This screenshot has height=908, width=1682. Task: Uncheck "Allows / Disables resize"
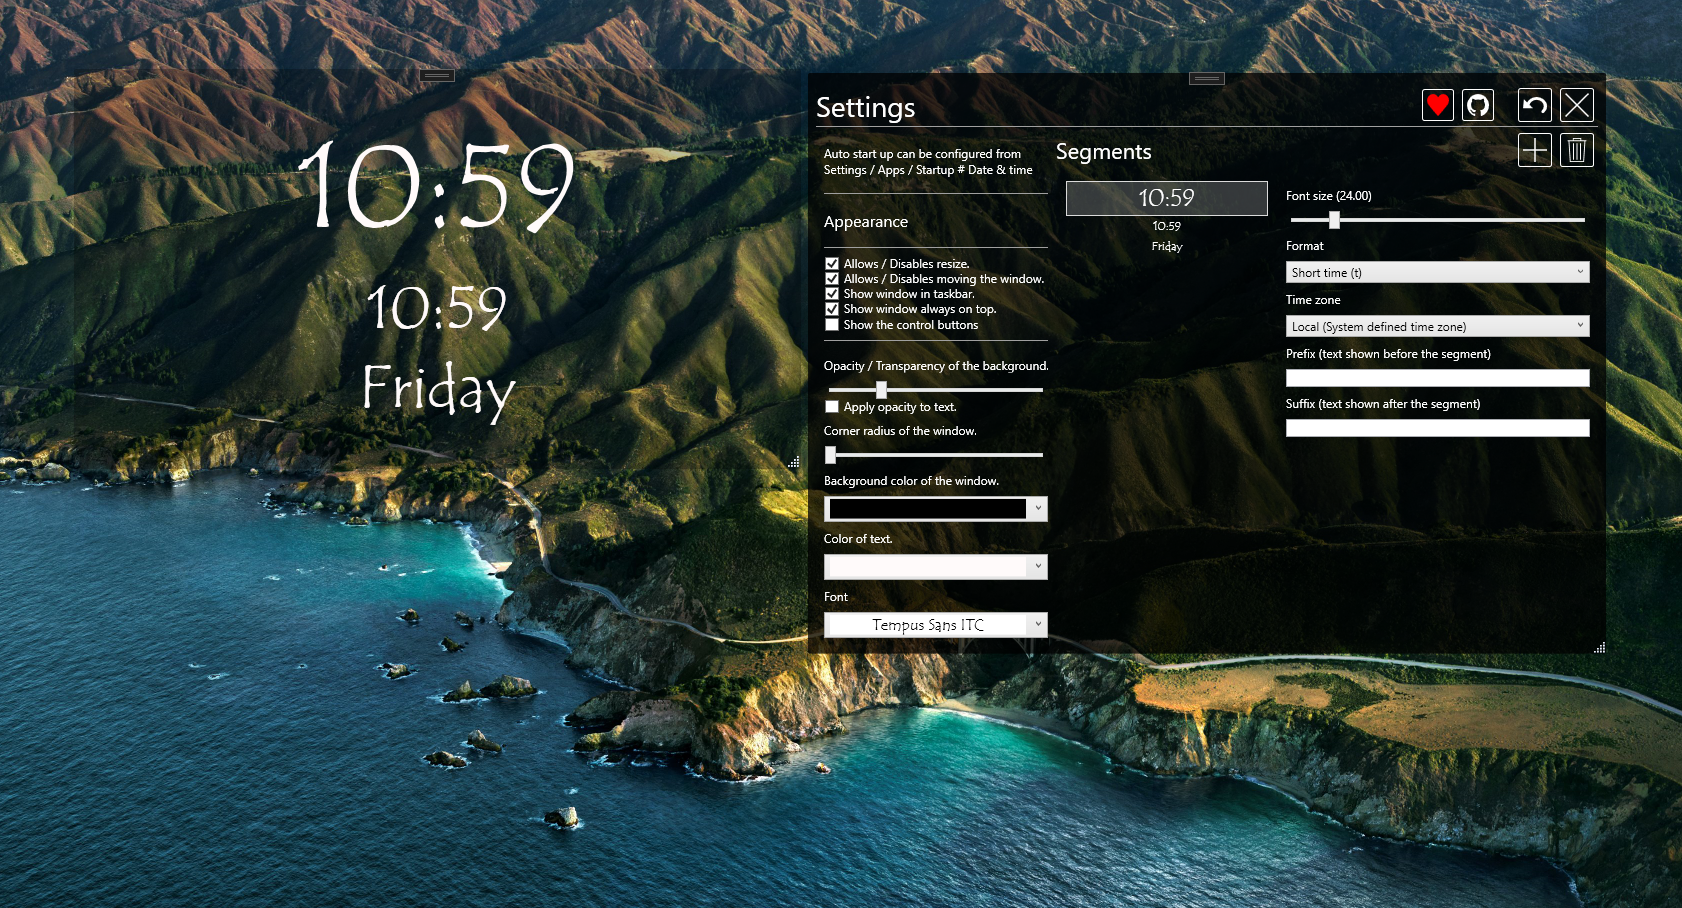[x=831, y=263]
